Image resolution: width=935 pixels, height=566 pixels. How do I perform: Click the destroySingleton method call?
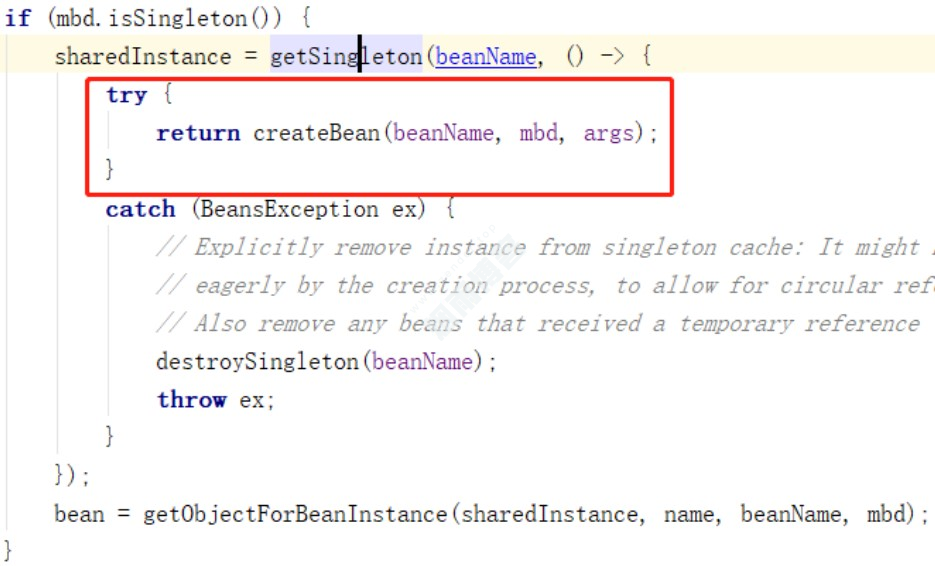258,361
